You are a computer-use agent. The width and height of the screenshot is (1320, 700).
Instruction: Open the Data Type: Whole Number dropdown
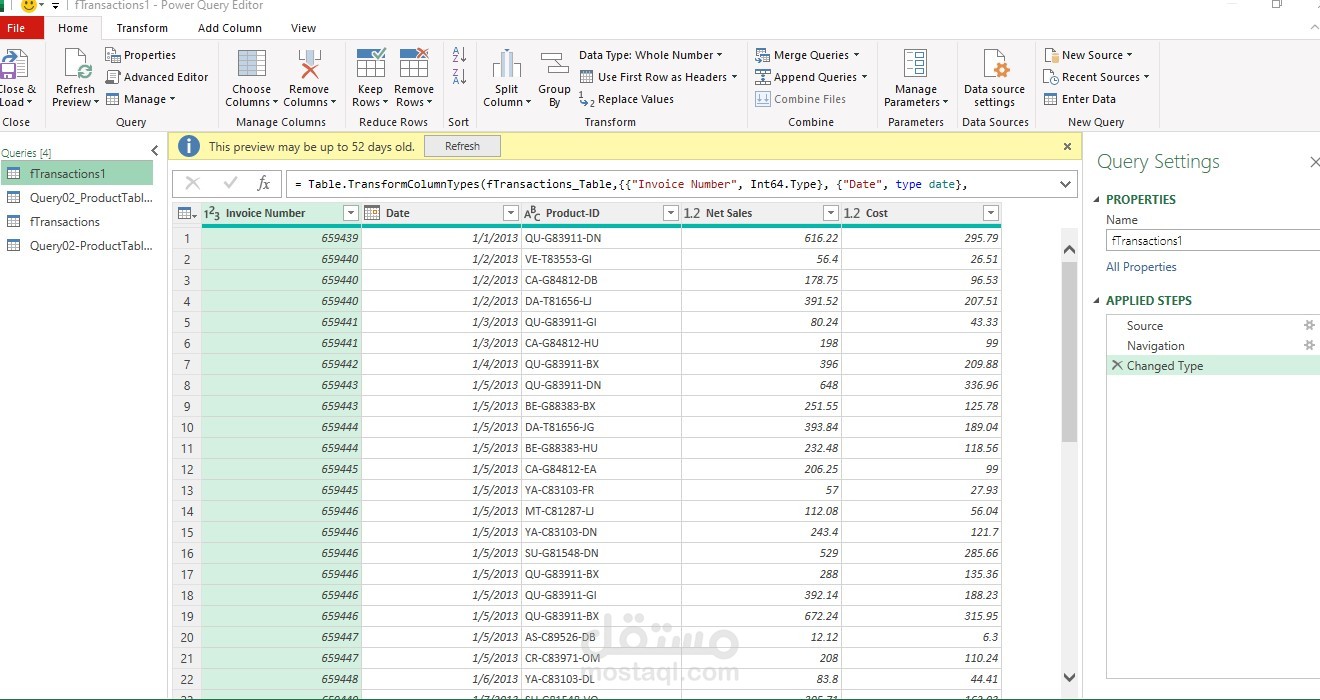(x=650, y=55)
